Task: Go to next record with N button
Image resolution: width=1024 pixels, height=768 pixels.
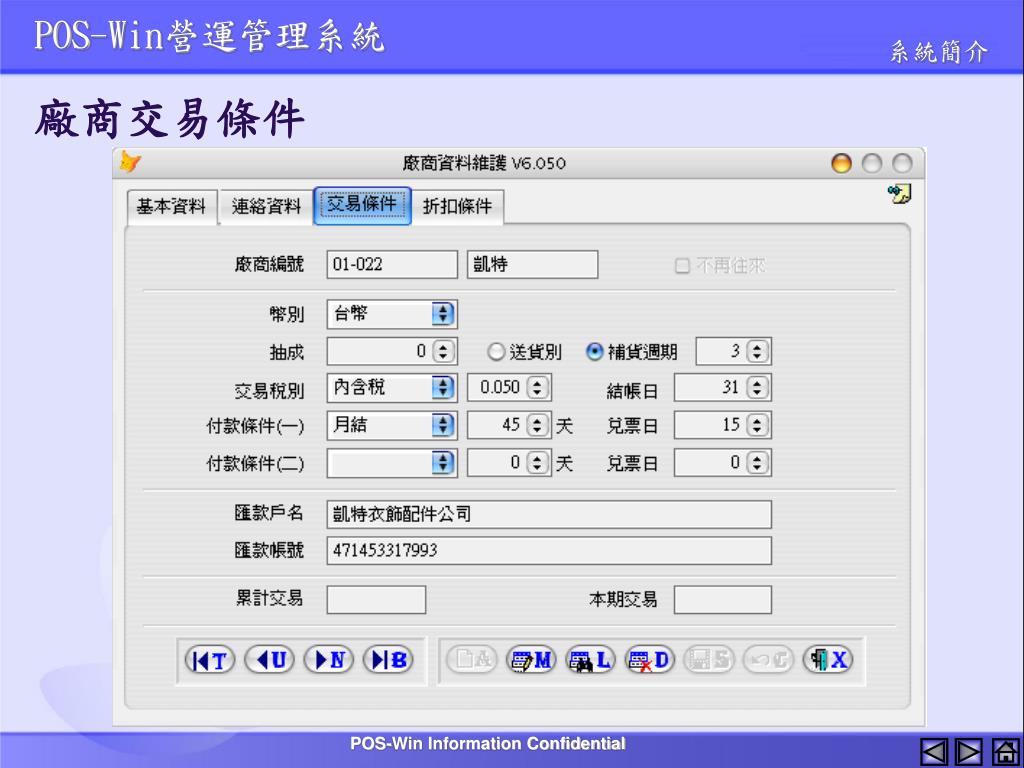Action: point(328,660)
